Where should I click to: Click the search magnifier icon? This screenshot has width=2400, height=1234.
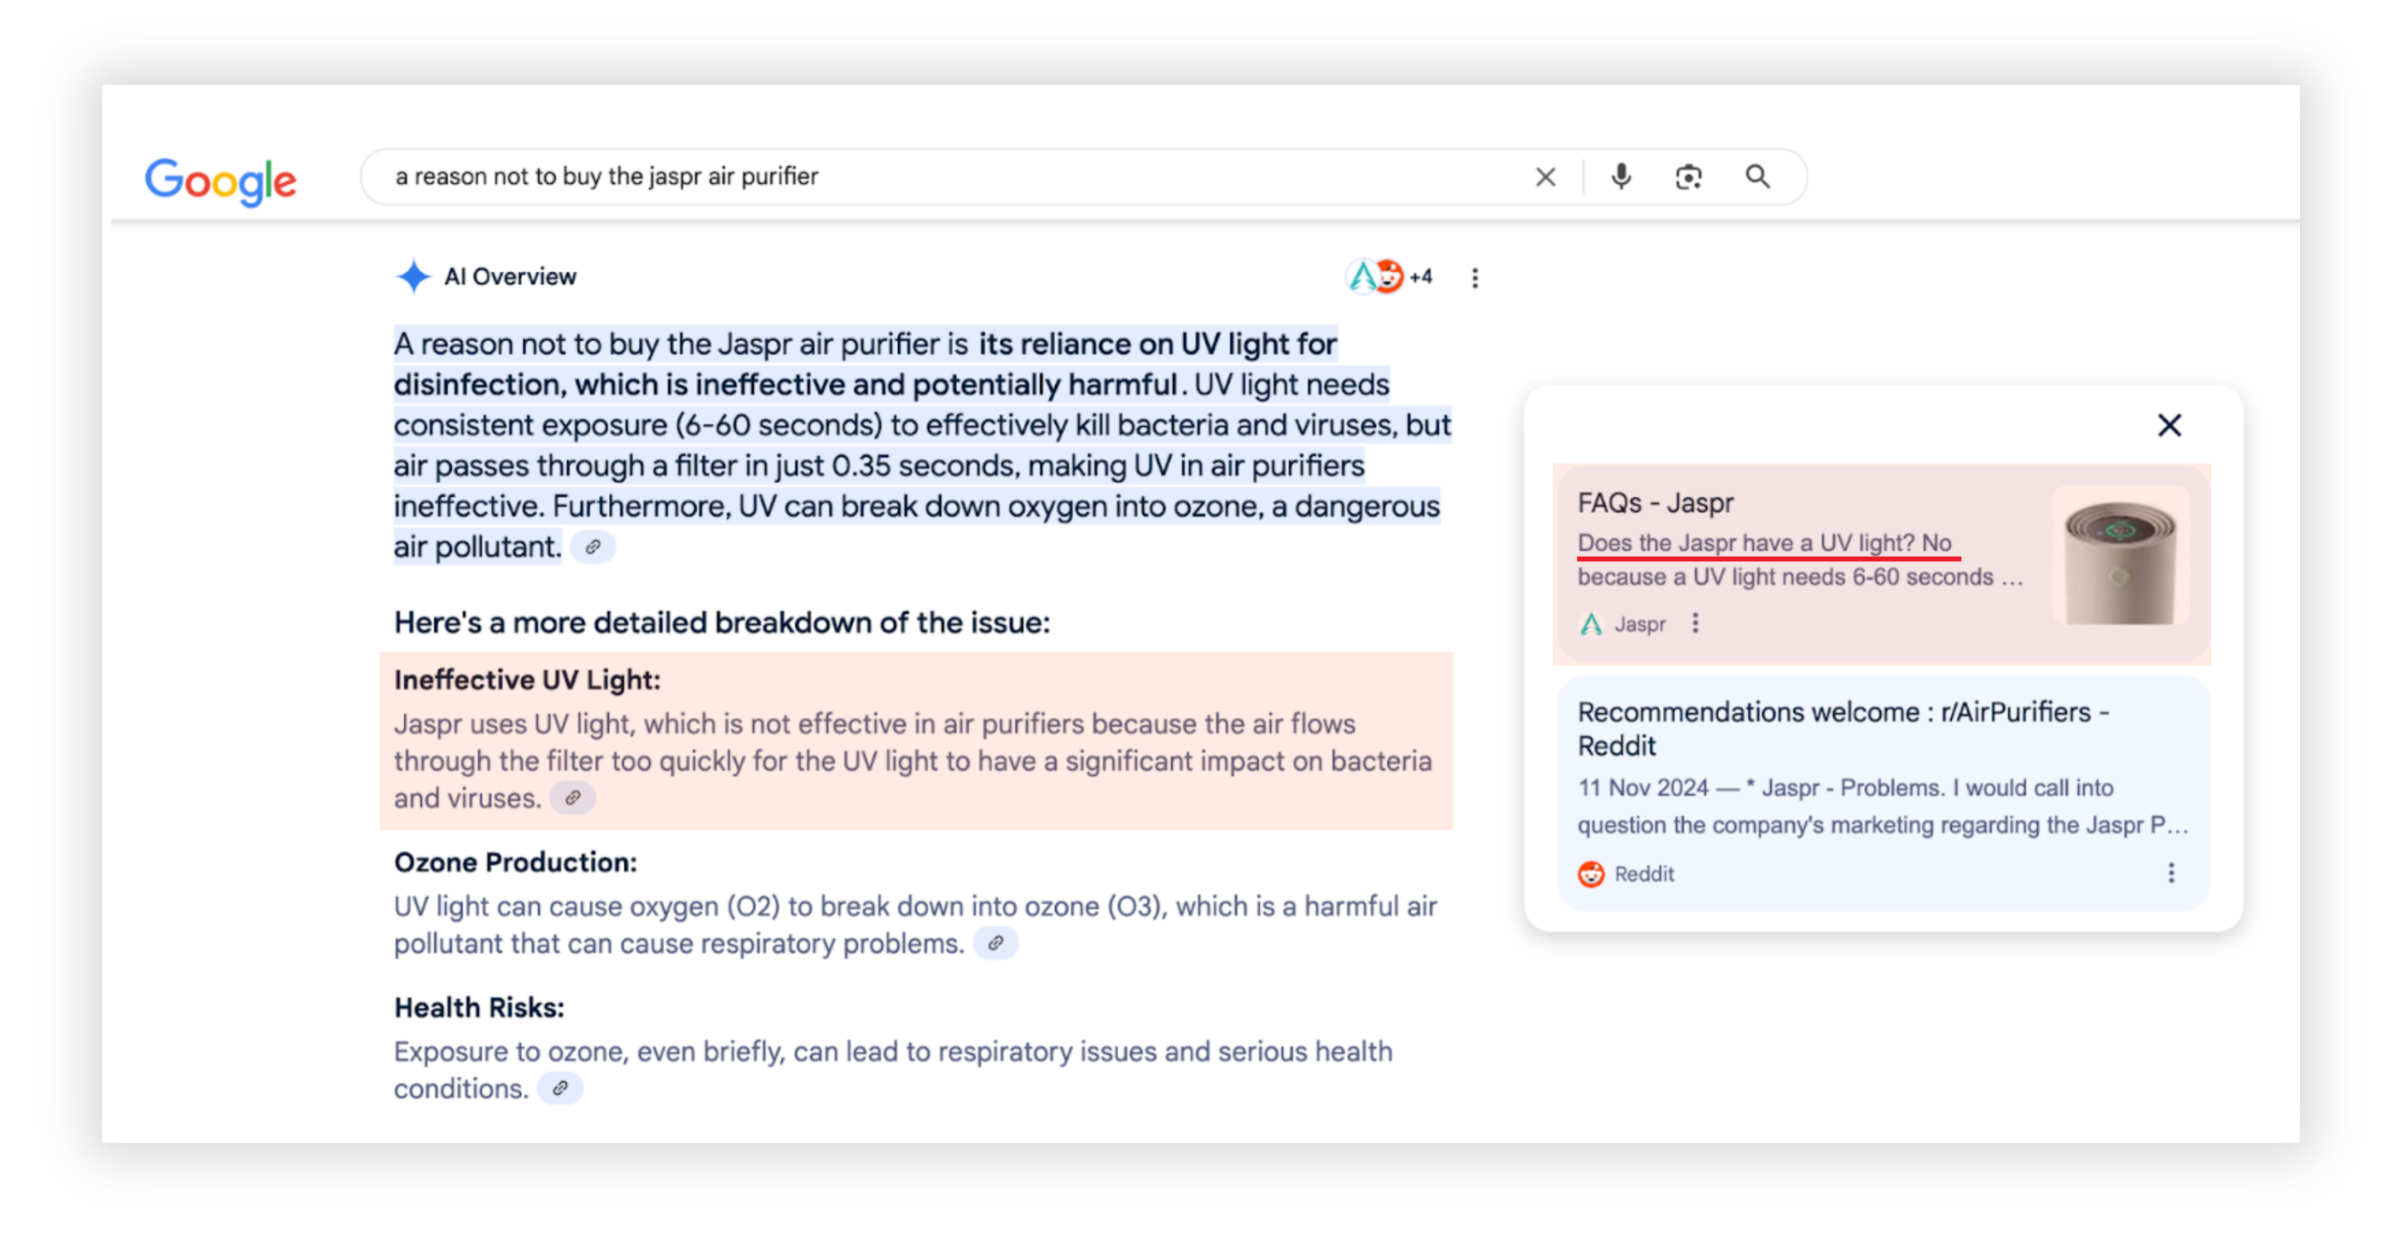coord(1759,177)
